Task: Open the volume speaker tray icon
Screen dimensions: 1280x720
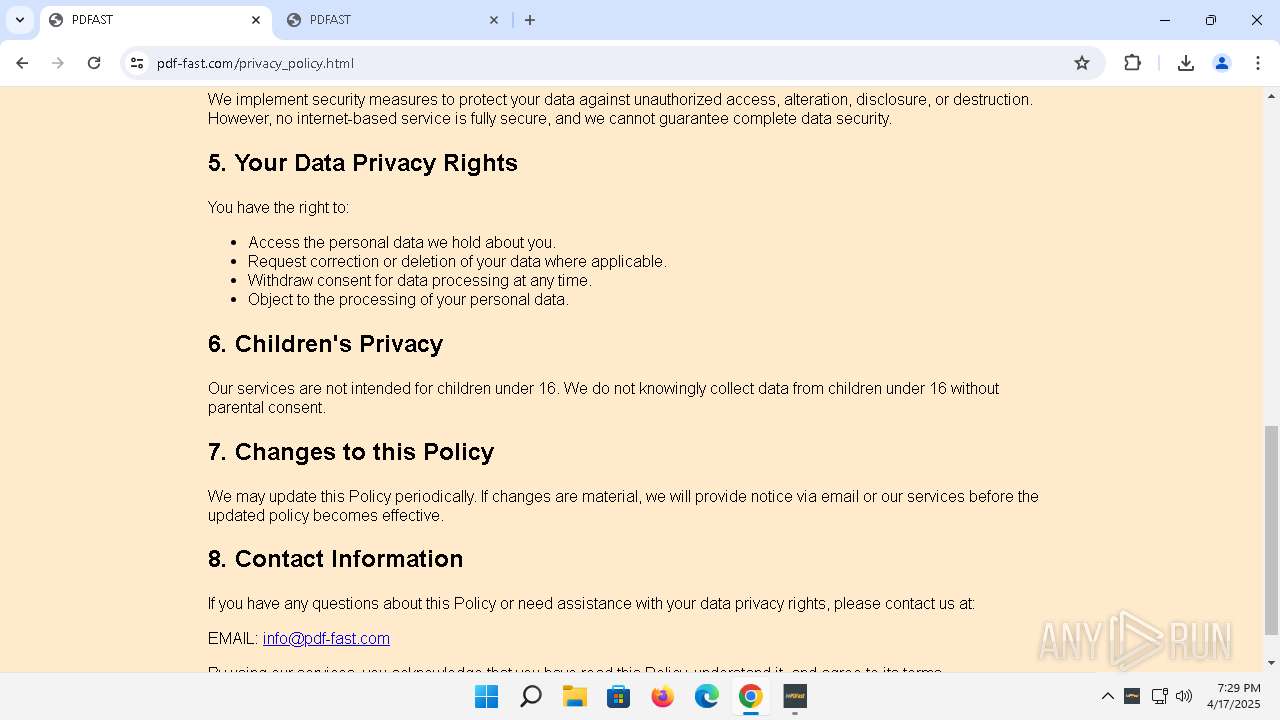Action: point(1184,696)
